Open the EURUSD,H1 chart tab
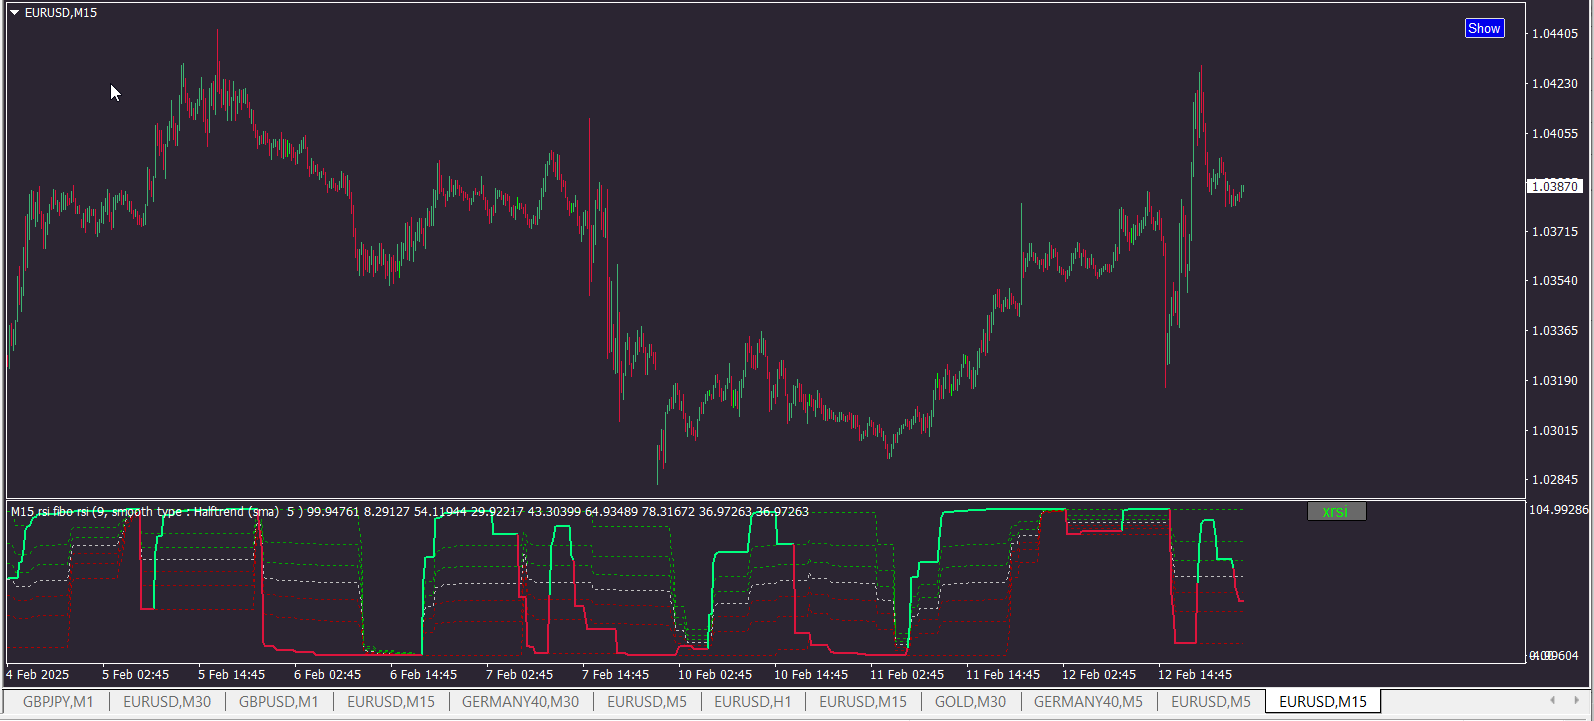Viewport: 1594px width, 721px height. coord(753,702)
